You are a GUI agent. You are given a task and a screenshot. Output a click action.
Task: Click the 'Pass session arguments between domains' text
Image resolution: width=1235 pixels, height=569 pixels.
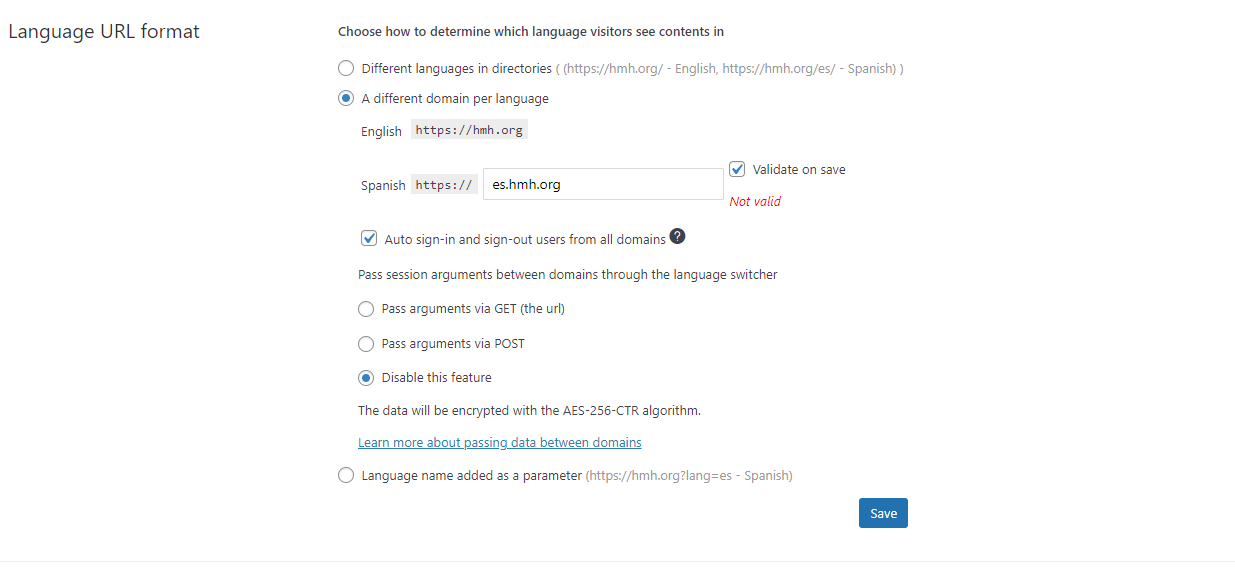tap(568, 274)
